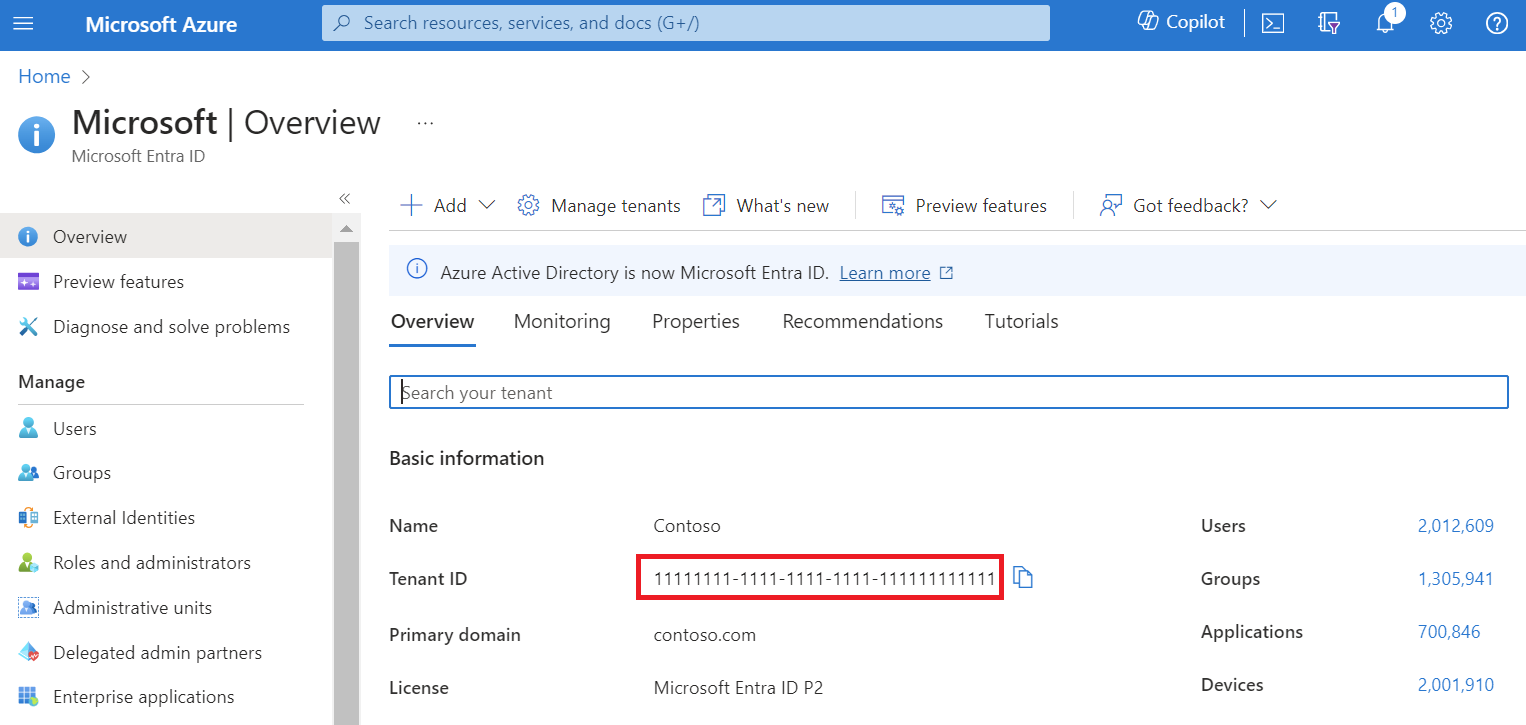Image resolution: width=1526 pixels, height=725 pixels.
Task: Open the ellipsis more options next to Overview
Action: (x=426, y=123)
